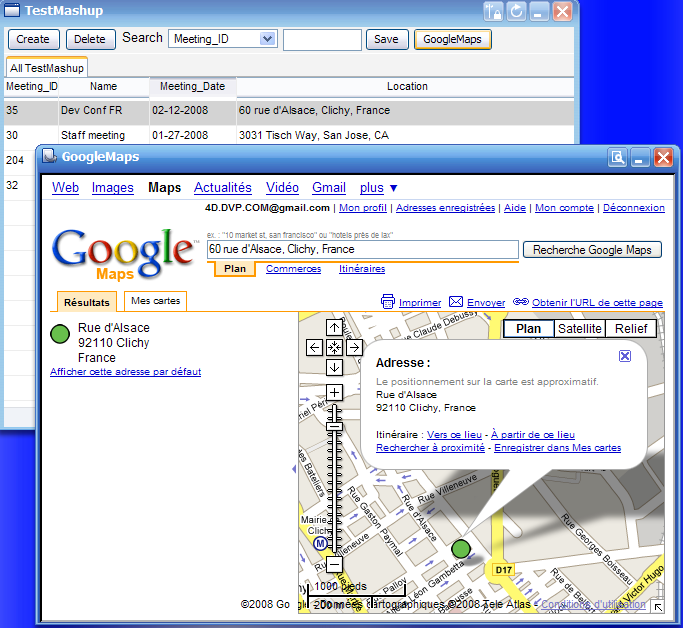Switch the map to Relief view

point(630,329)
